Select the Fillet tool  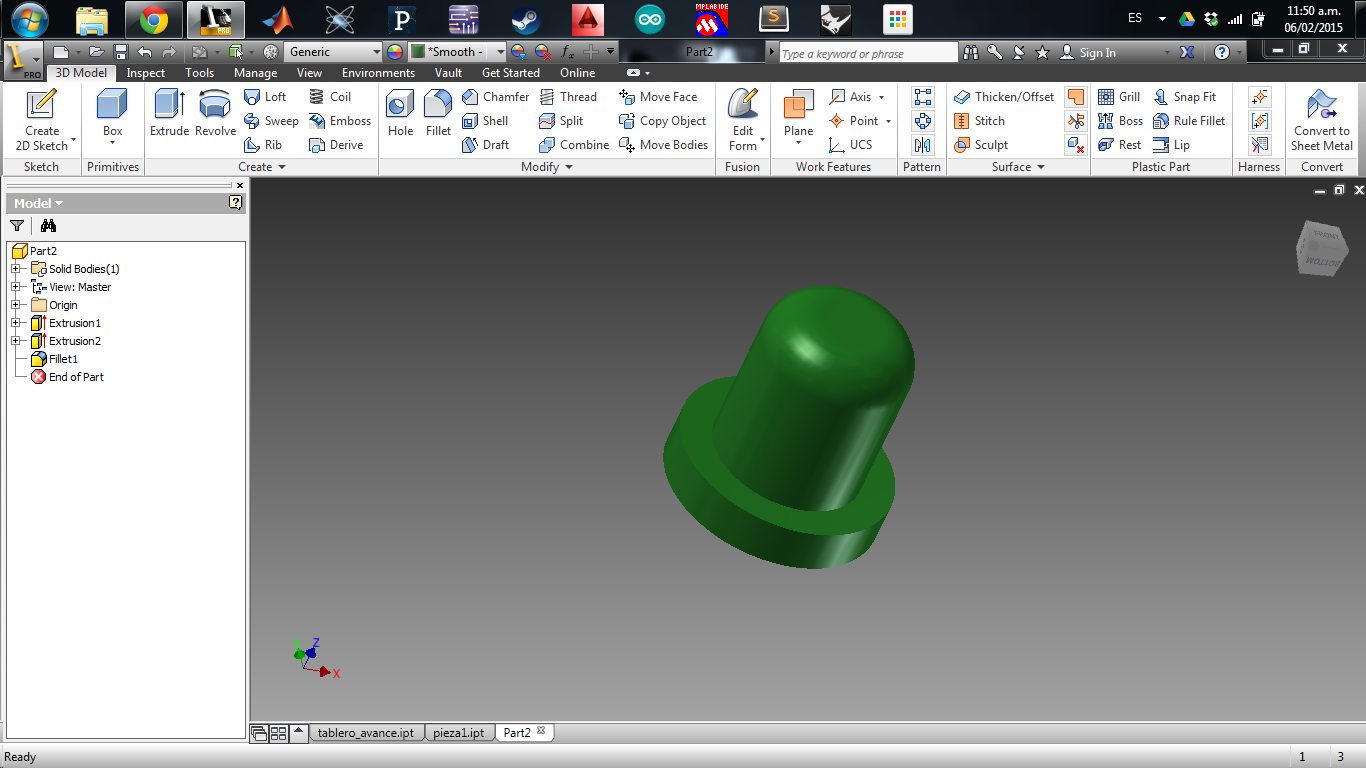tap(438, 113)
